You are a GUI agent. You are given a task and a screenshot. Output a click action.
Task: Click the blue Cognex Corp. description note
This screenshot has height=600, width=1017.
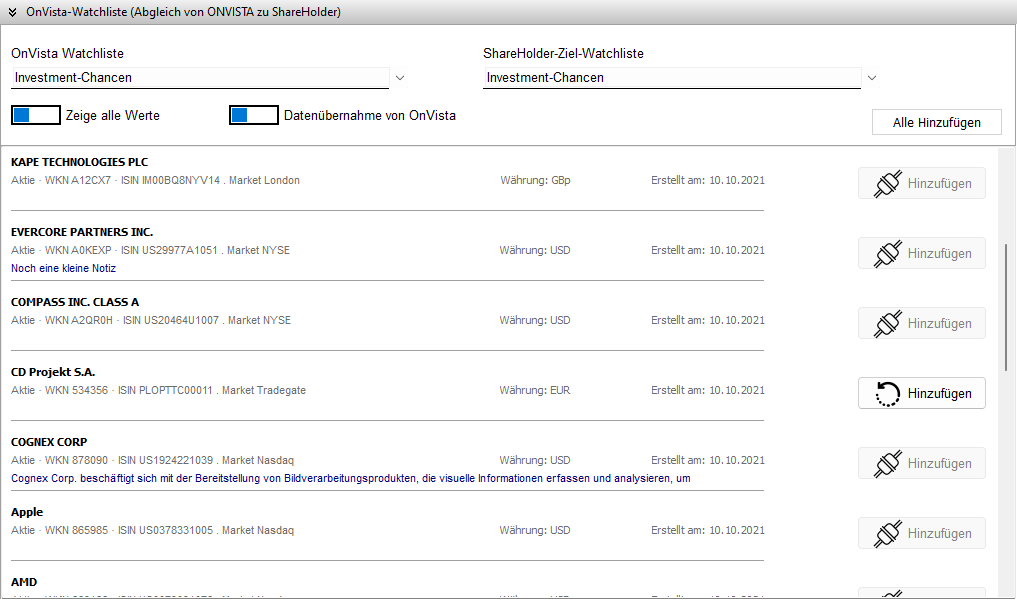(x=350, y=479)
